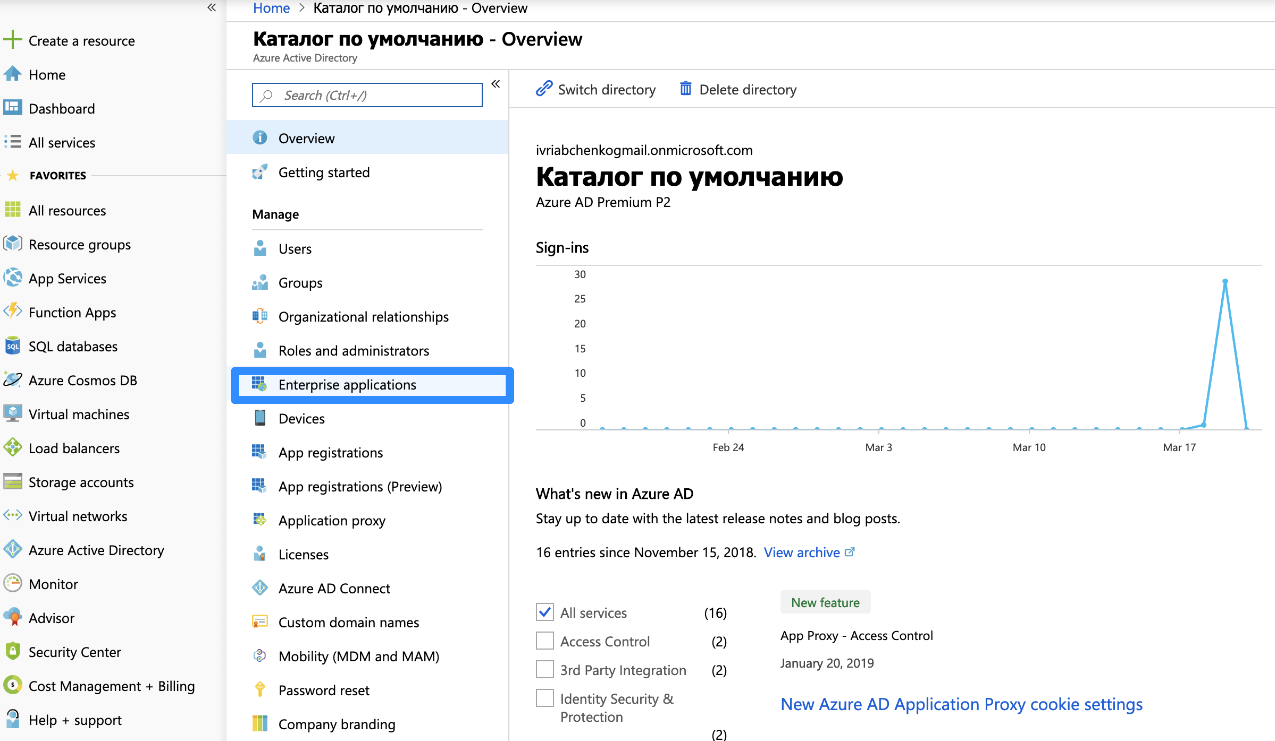Collapse the main left sidebar chevron
The width and height of the screenshot is (1275, 741).
211,7
